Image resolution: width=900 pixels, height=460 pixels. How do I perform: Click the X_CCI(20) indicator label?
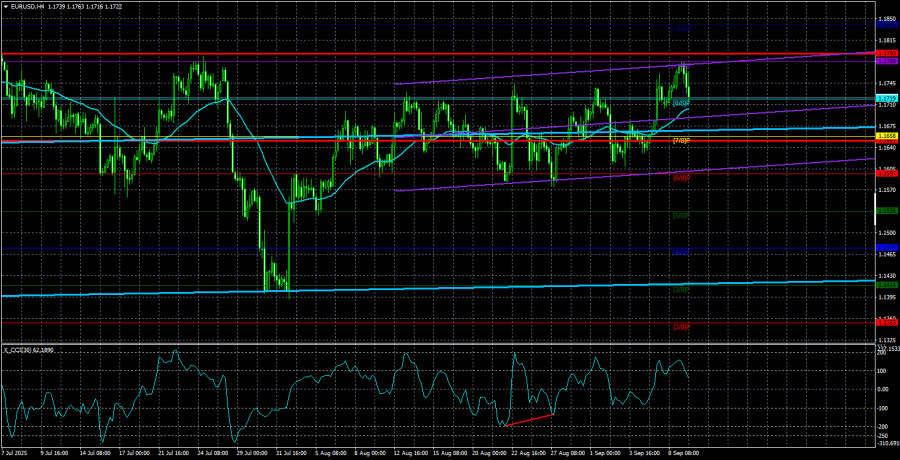30,349
